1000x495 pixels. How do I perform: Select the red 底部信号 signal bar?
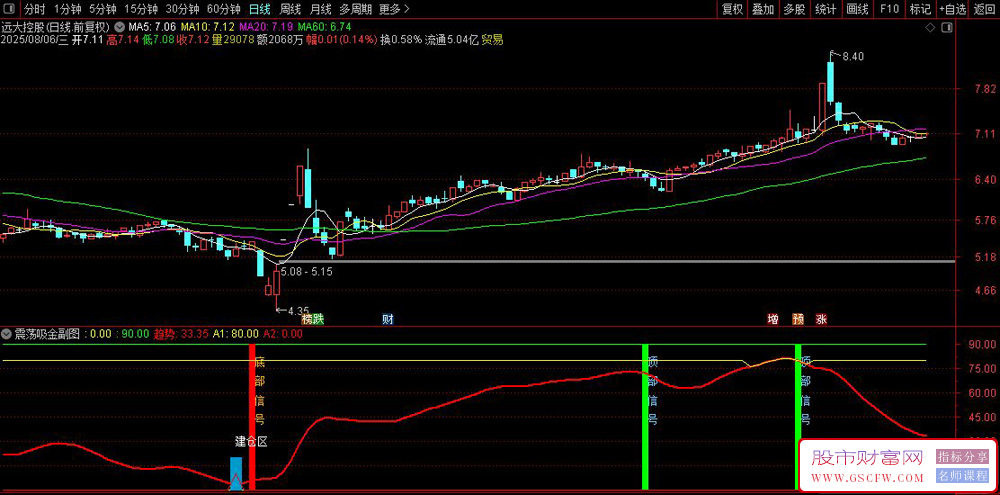252,417
